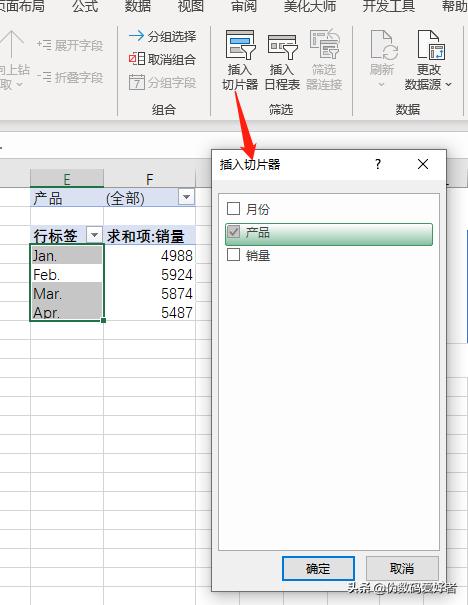Open the 数据 ribbon tab

(138, 6)
